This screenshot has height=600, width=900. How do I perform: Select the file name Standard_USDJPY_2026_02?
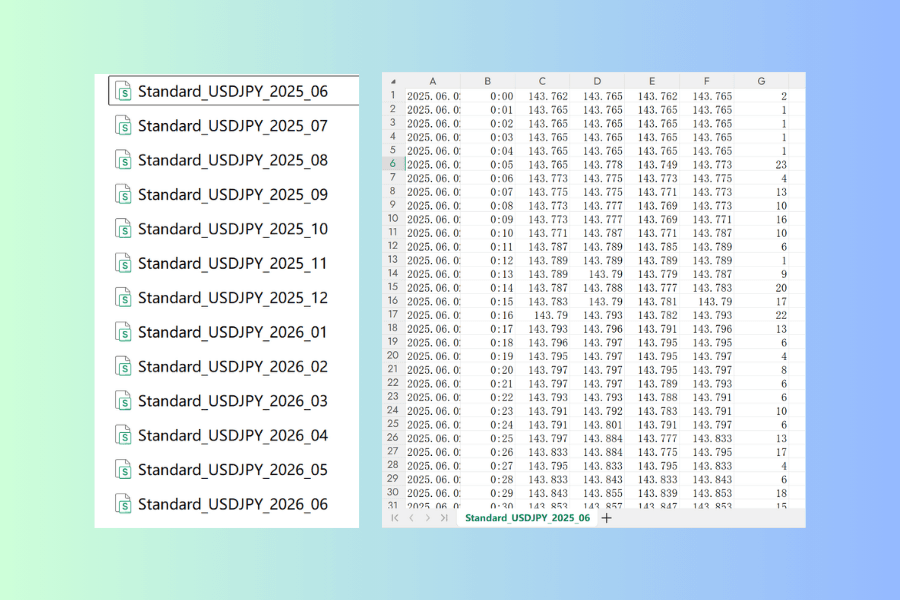point(233,367)
